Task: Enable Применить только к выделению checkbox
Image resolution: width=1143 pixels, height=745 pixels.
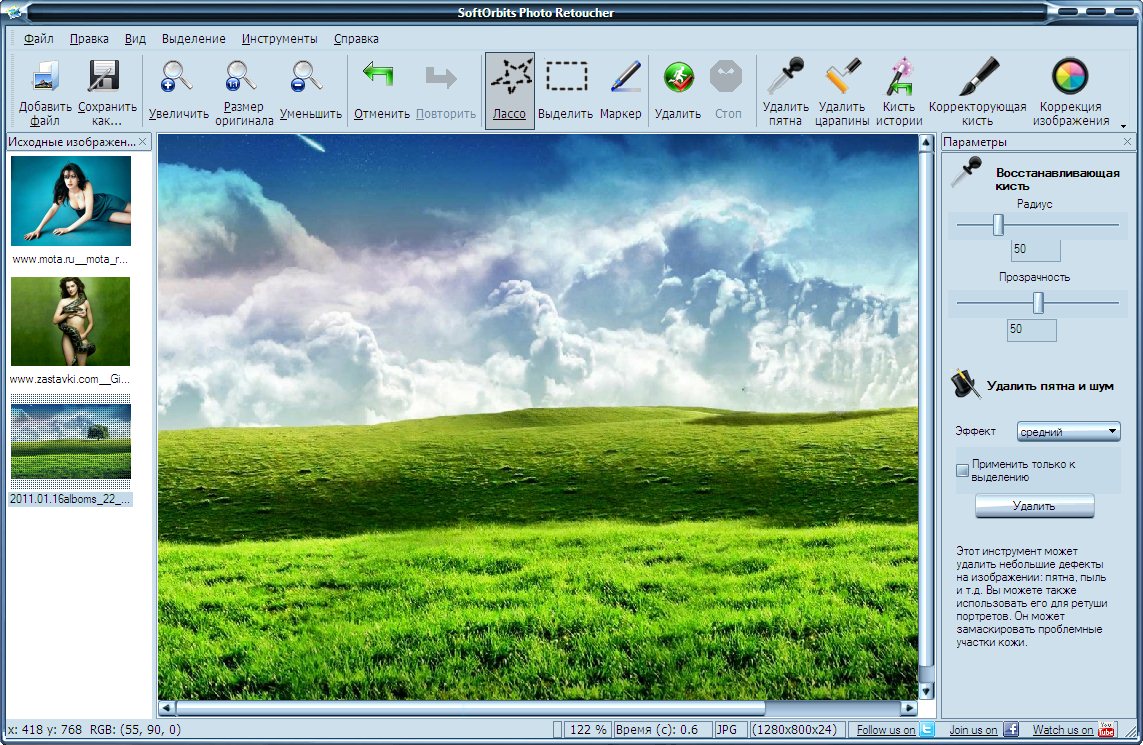Action: (963, 470)
